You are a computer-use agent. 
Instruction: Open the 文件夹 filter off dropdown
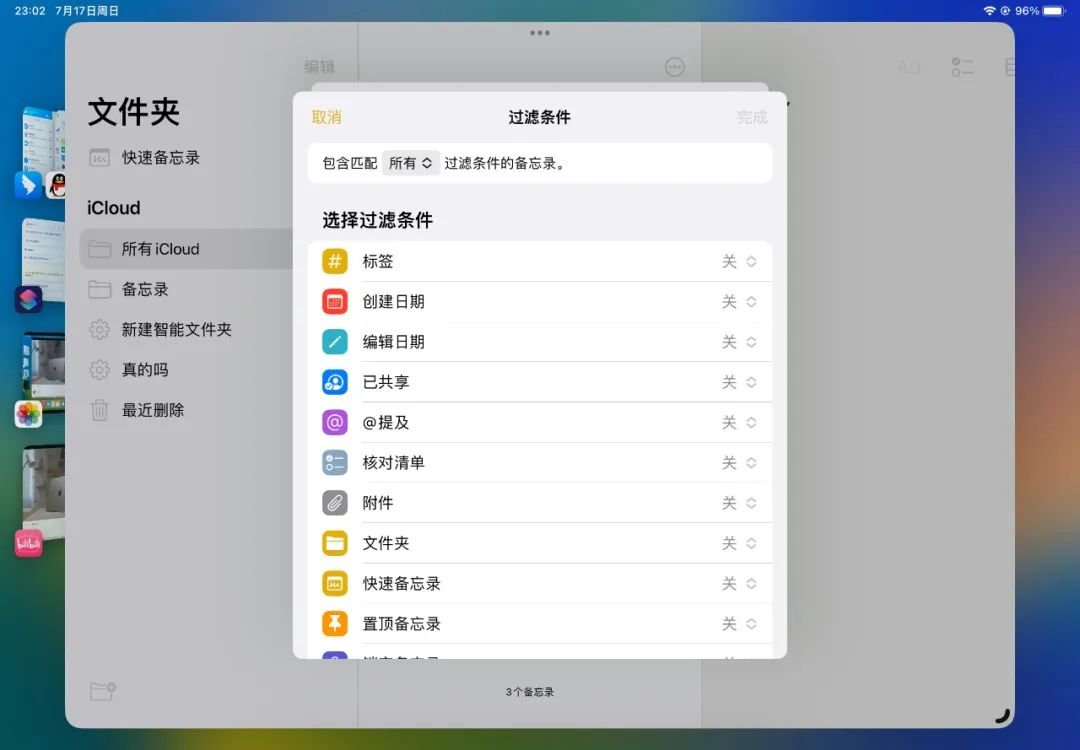point(740,542)
